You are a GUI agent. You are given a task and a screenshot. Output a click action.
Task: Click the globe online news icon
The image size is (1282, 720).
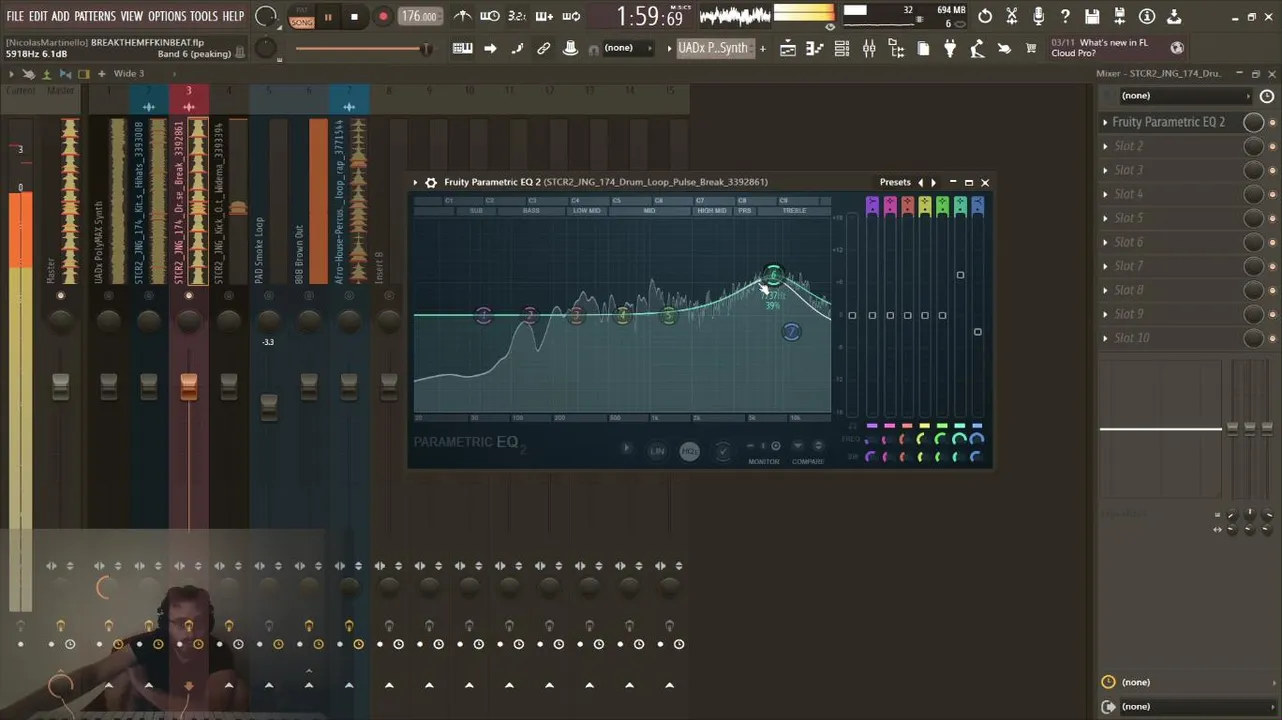coord(1177,48)
